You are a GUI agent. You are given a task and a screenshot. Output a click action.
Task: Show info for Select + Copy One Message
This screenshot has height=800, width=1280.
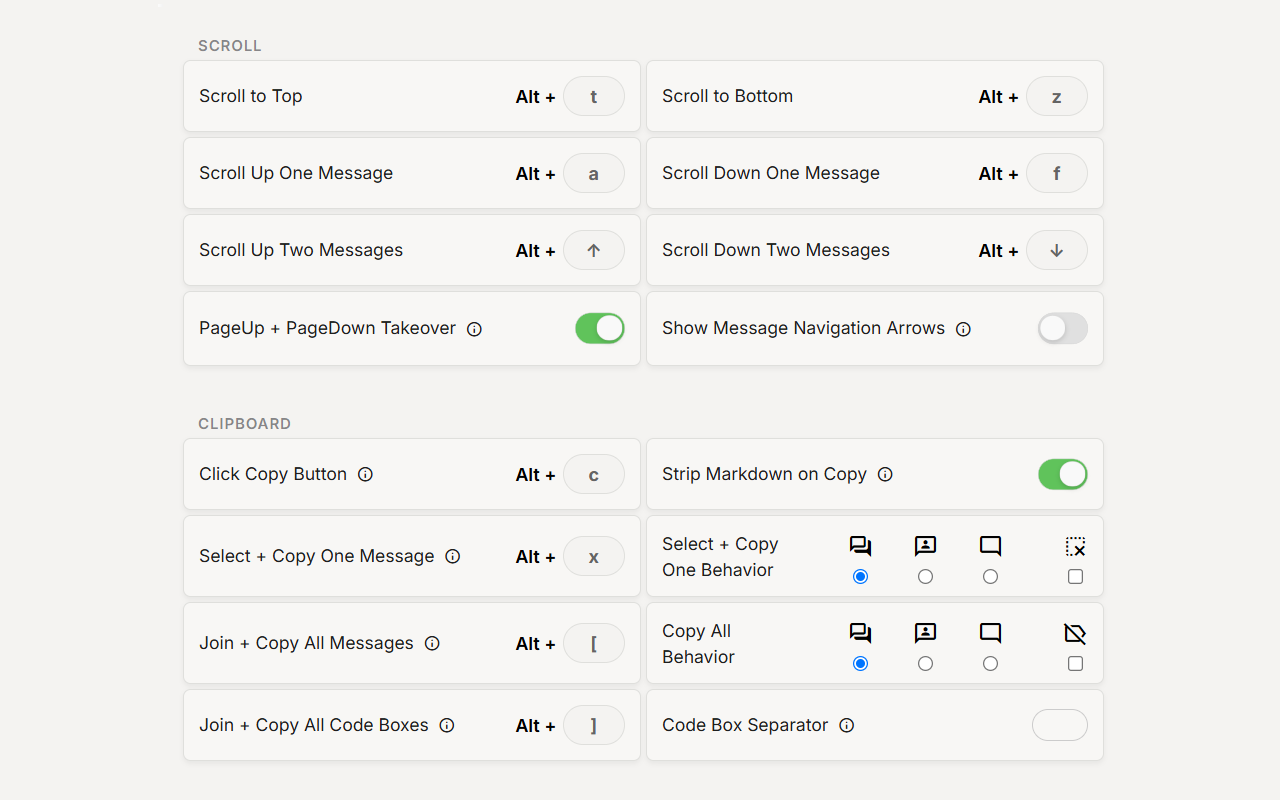452,557
